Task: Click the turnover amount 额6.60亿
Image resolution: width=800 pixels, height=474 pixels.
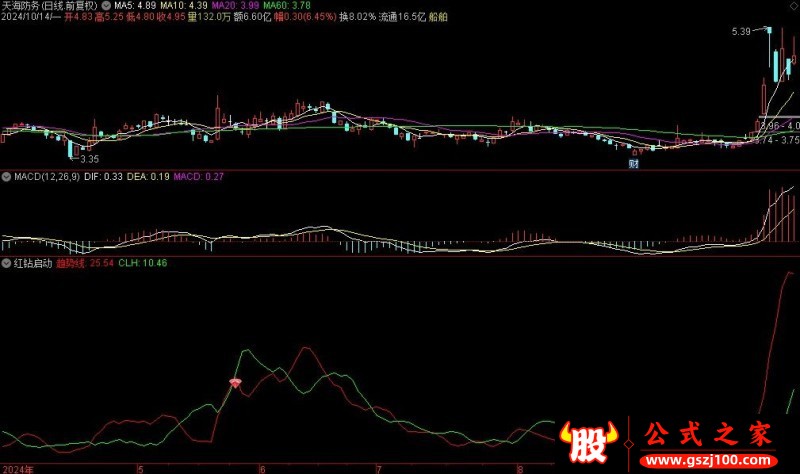Action: click(x=252, y=17)
